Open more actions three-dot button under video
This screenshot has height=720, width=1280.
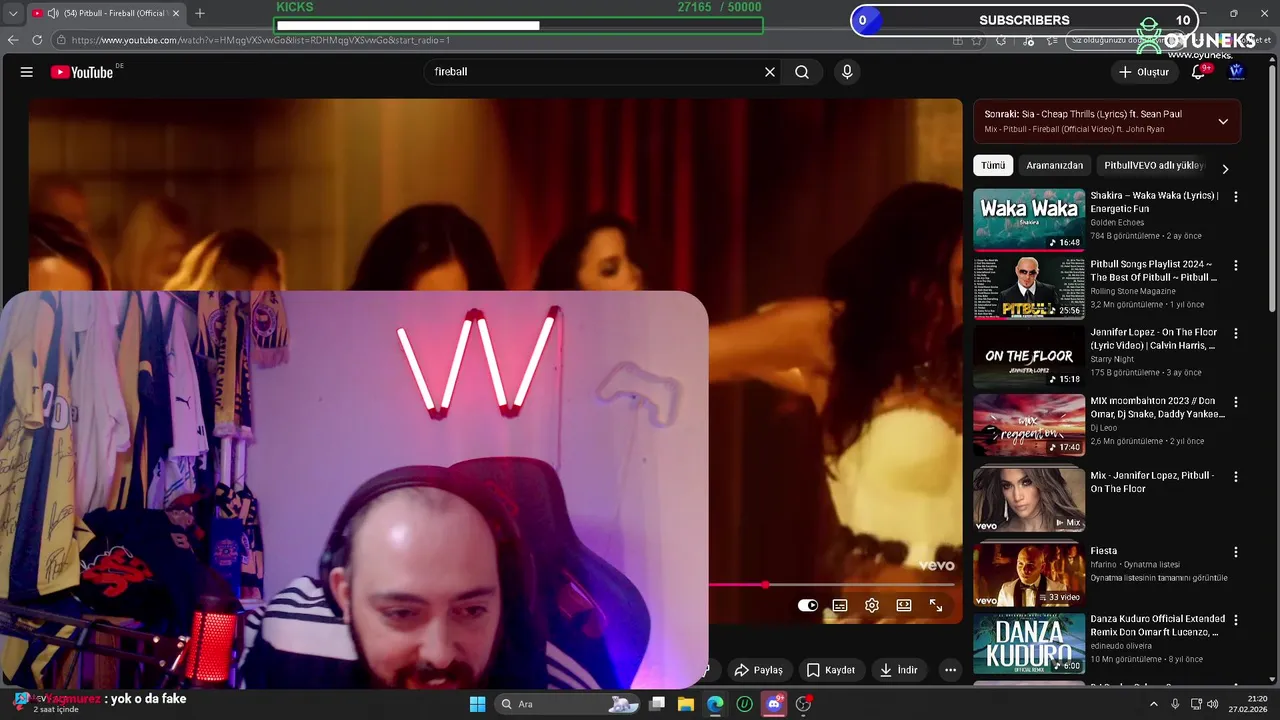coord(950,670)
